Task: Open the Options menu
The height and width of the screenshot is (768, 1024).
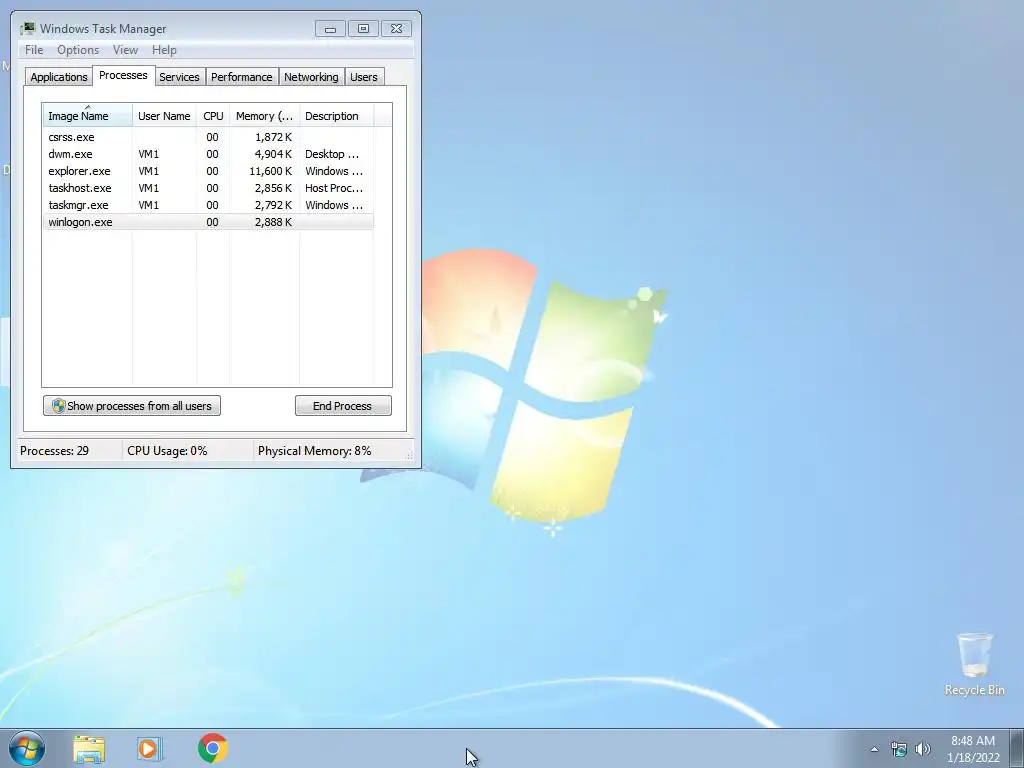Action: point(78,50)
